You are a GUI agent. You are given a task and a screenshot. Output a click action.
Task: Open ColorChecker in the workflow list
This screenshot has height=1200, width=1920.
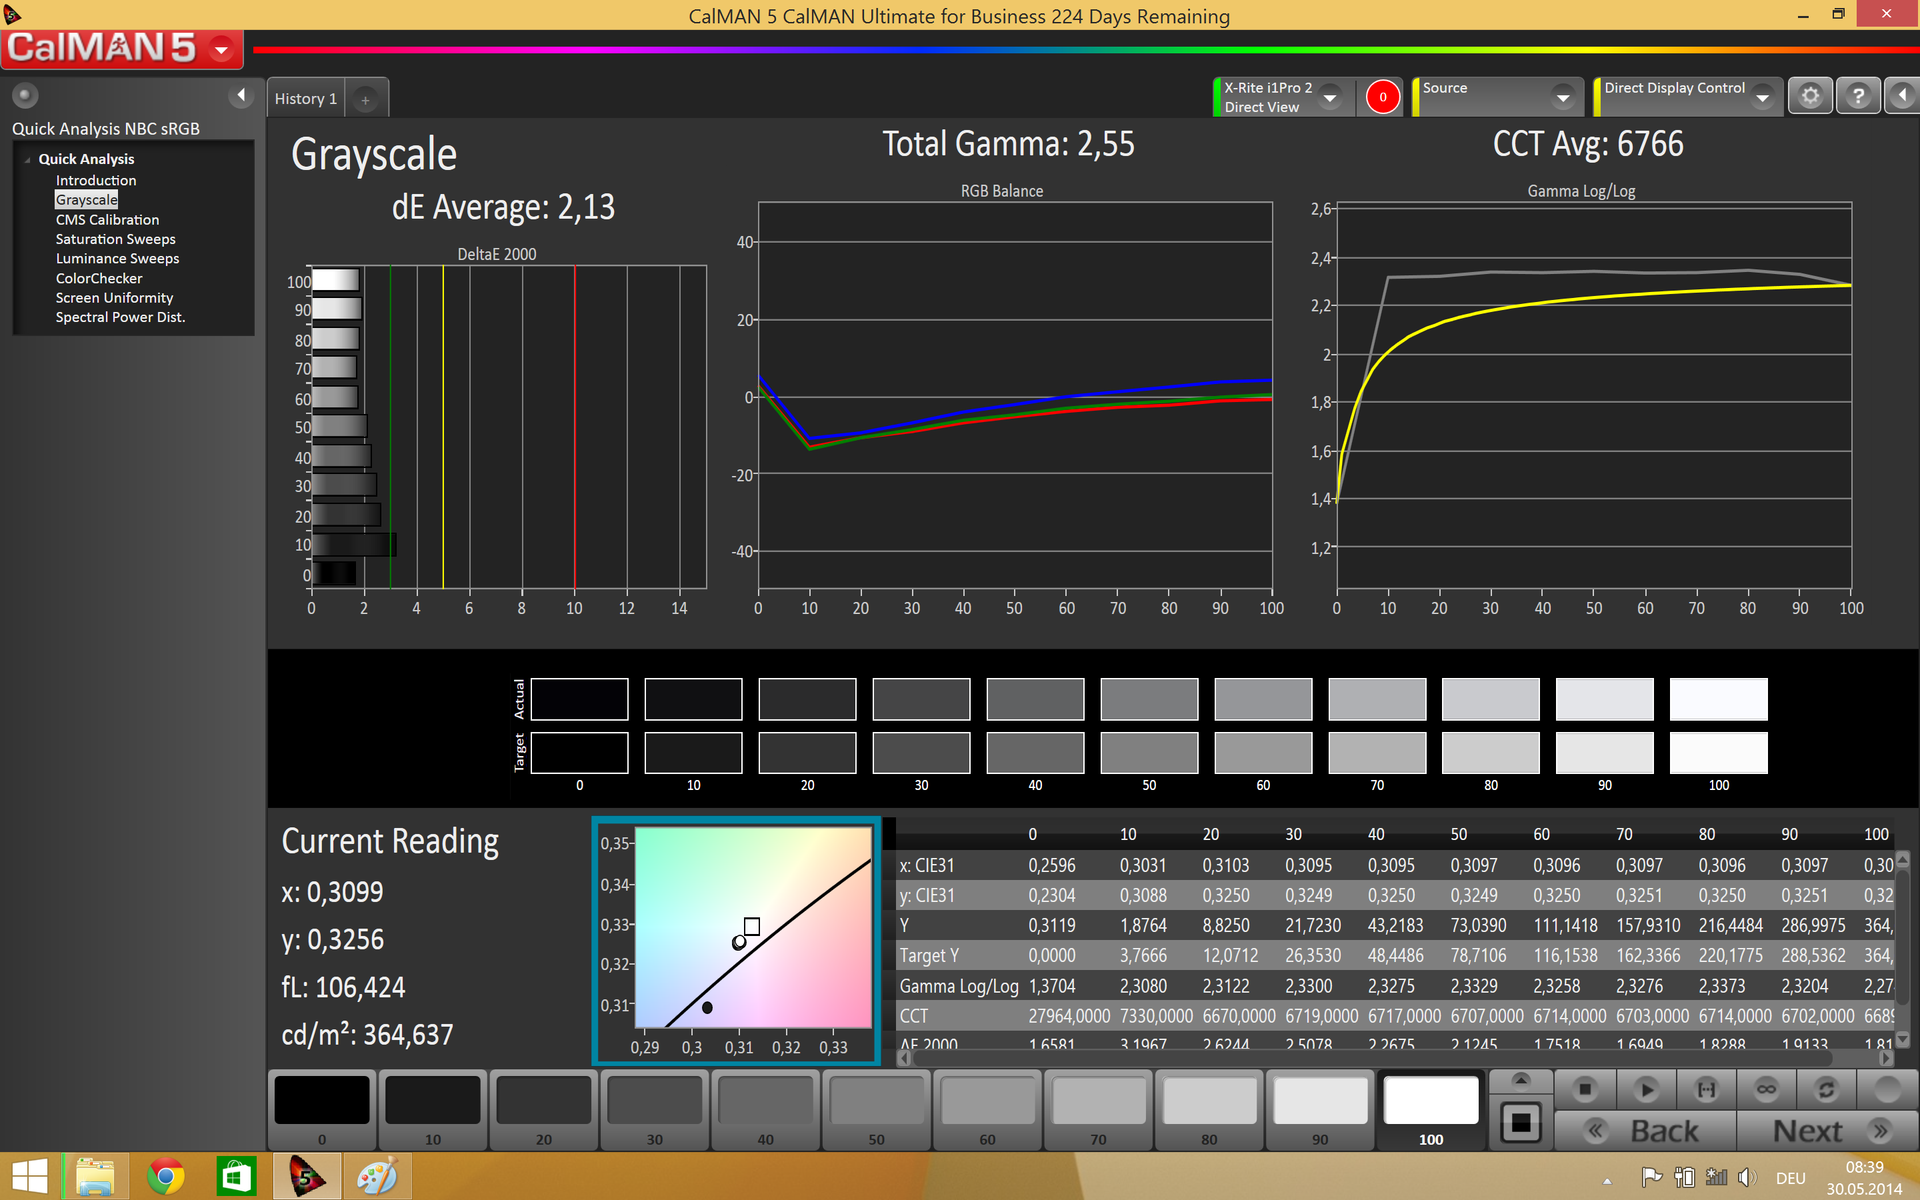(99, 278)
